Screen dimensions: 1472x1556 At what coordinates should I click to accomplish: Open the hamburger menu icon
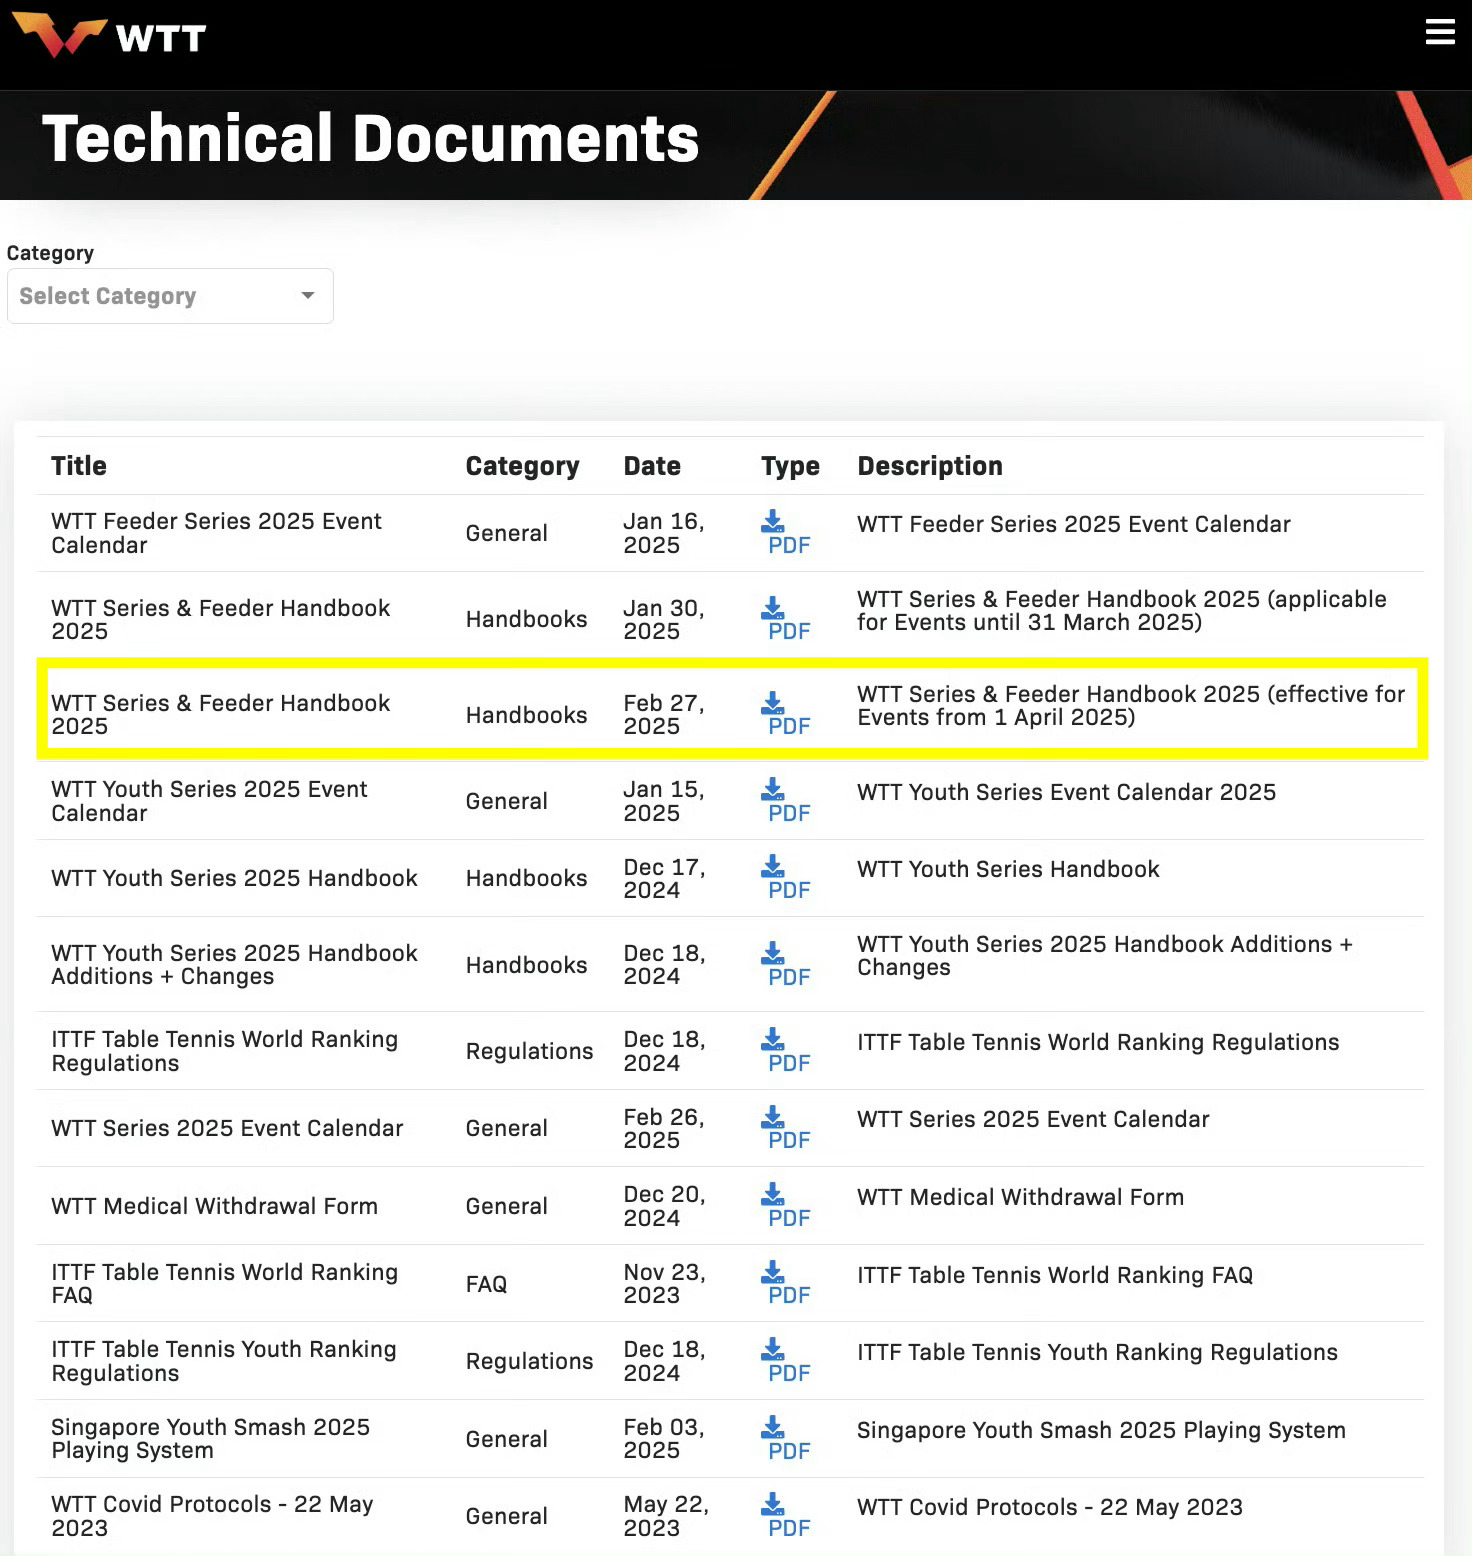(x=1439, y=32)
